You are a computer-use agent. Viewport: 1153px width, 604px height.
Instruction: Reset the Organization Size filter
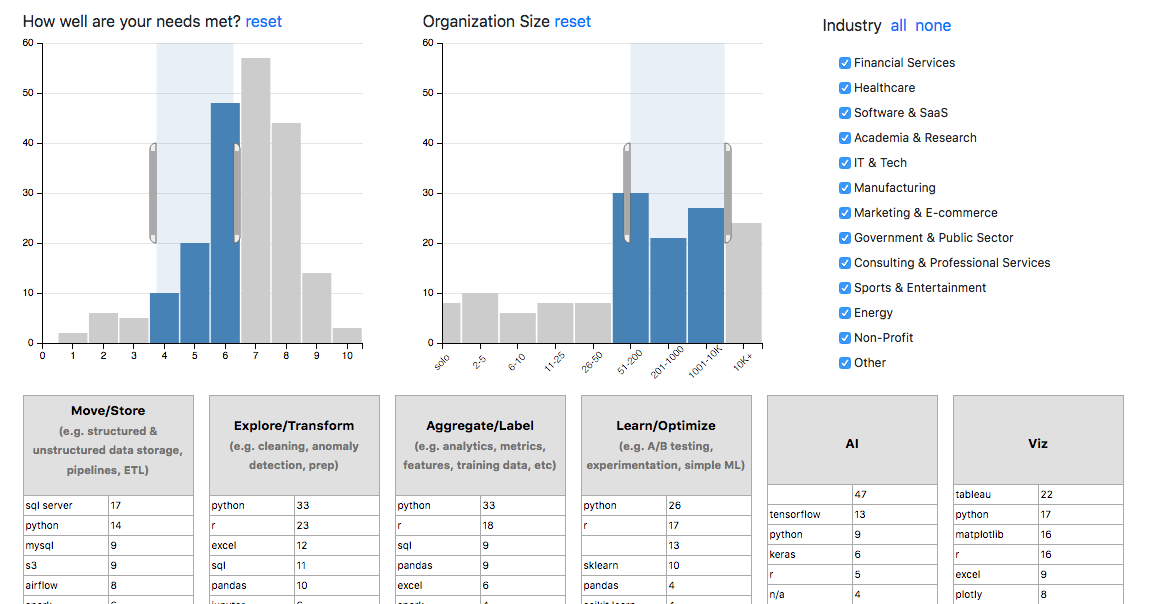tap(573, 21)
